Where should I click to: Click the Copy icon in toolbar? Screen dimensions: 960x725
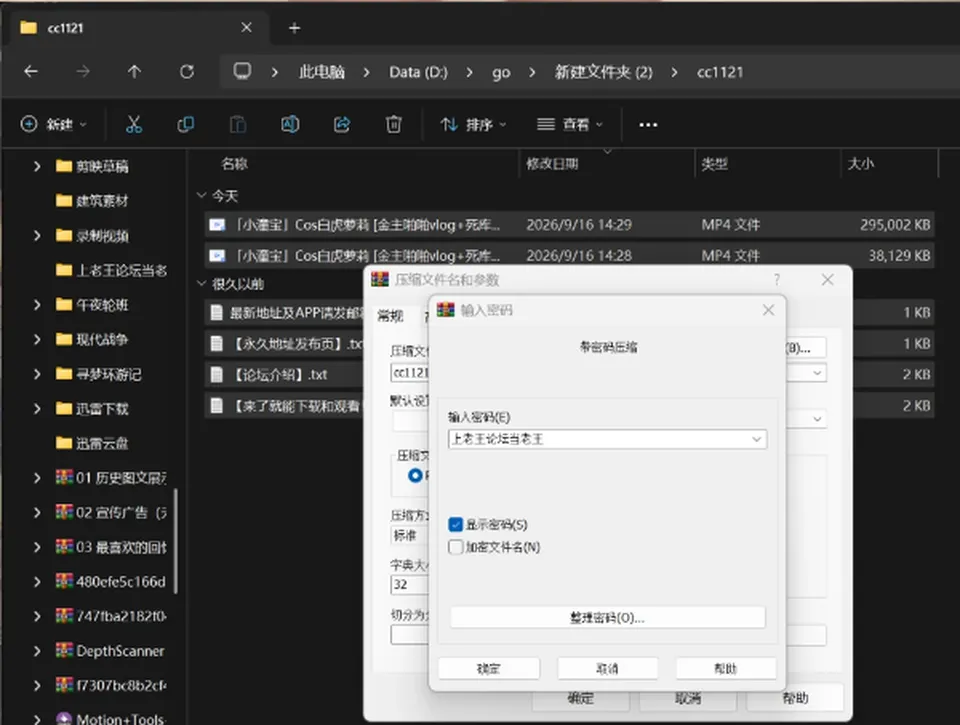pos(186,124)
